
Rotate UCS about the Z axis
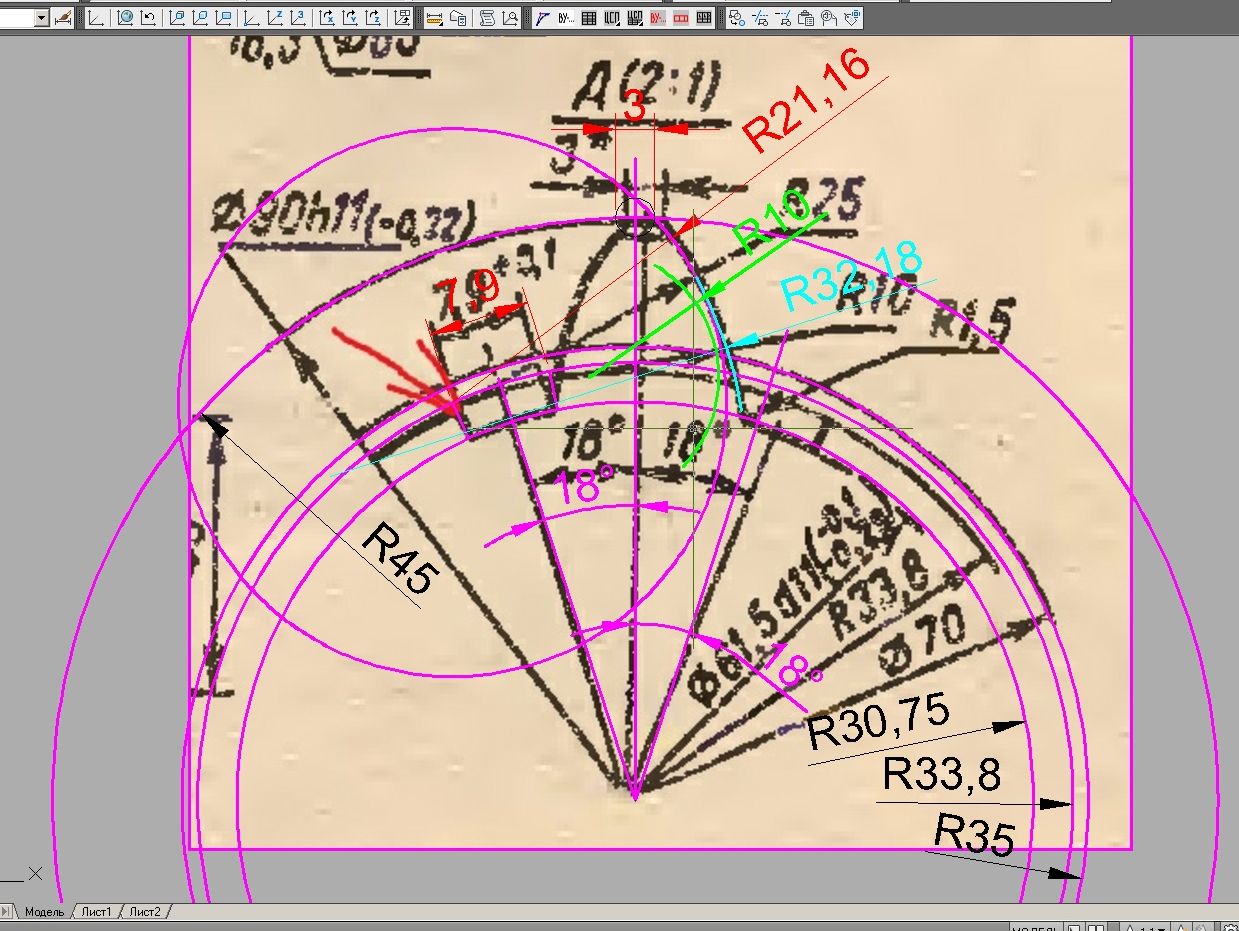click(372, 18)
